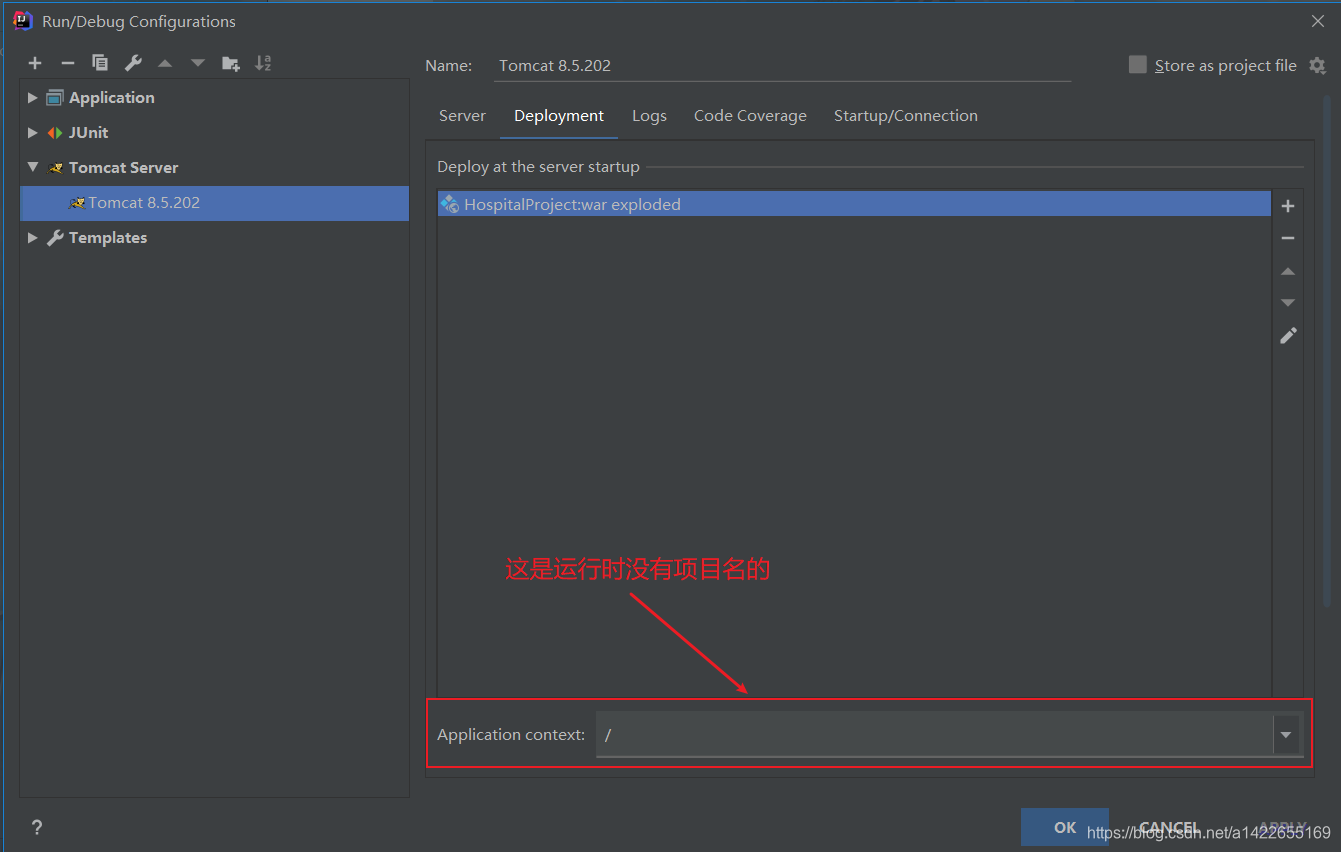This screenshot has width=1341, height=852.
Task: Click the JUnit tree label
Action: (x=89, y=133)
